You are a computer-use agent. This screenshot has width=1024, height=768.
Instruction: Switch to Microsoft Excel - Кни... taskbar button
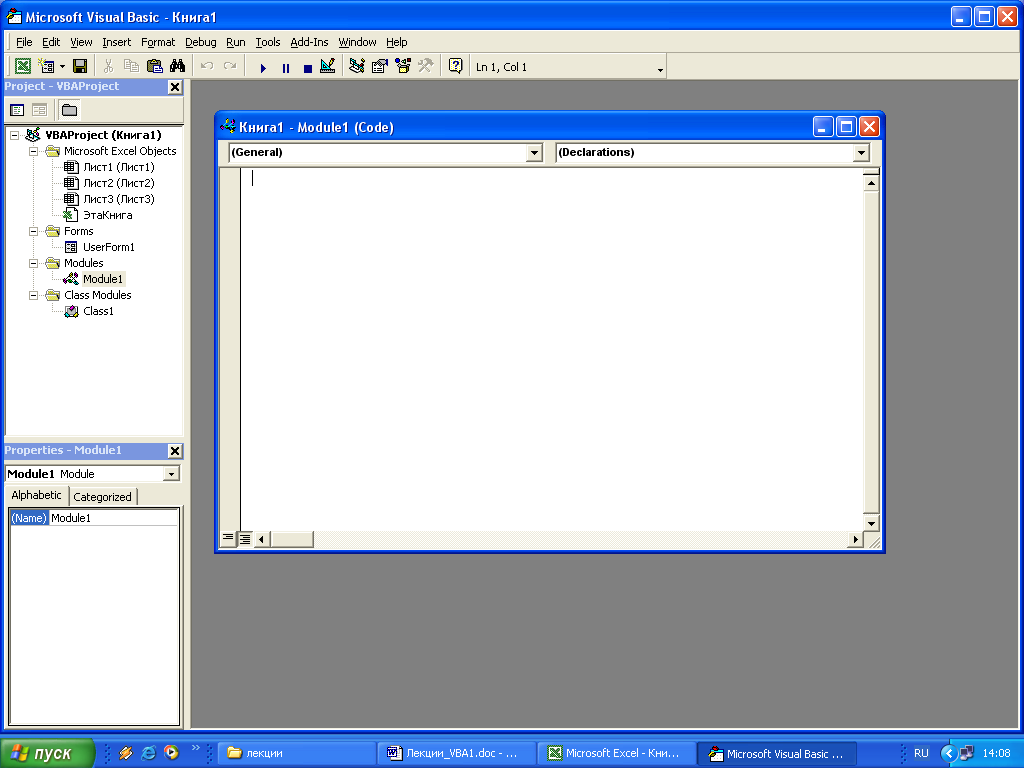click(616, 753)
